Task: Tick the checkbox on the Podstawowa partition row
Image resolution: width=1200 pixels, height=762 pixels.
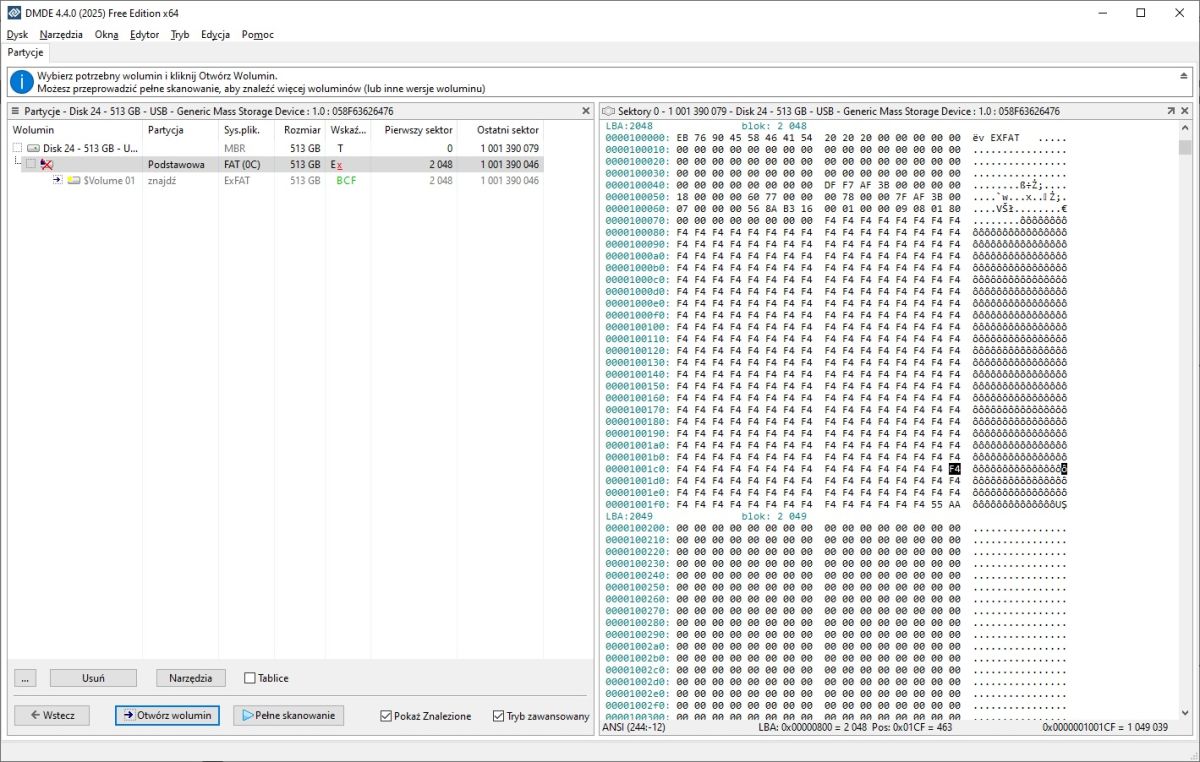Action: (31, 164)
